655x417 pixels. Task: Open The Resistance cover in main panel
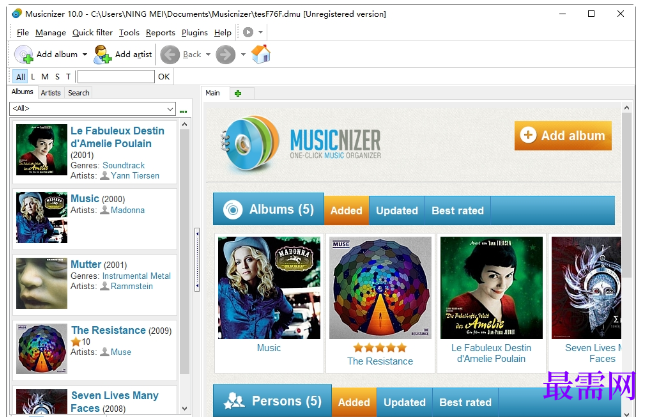pyautogui.click(x=380, y=288)
